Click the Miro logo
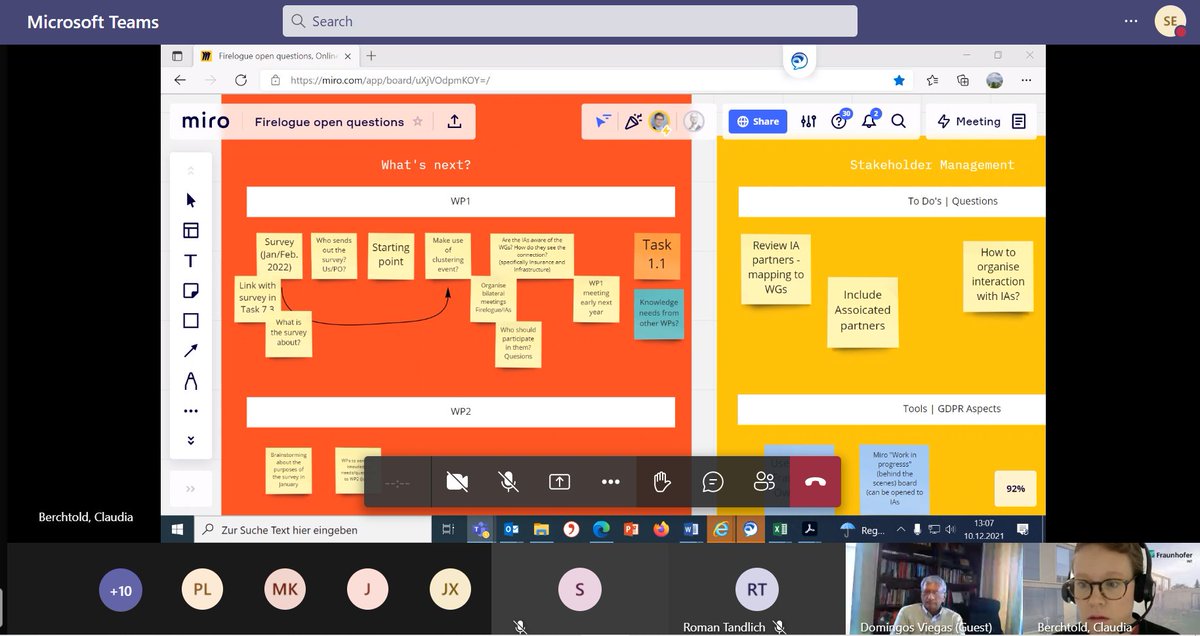The height and width of the screenshot is (636, 1200). (205, 121)
